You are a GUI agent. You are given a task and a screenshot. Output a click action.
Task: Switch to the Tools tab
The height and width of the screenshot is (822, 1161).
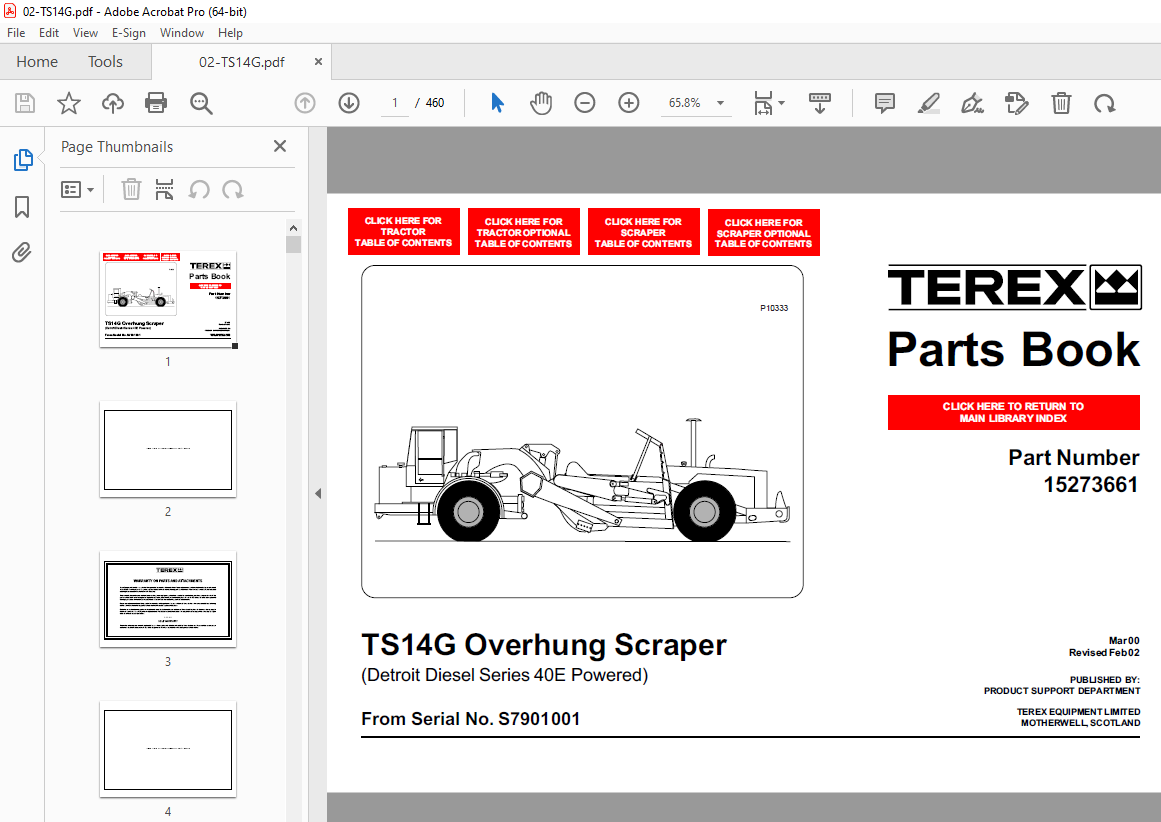pos(105,61)
